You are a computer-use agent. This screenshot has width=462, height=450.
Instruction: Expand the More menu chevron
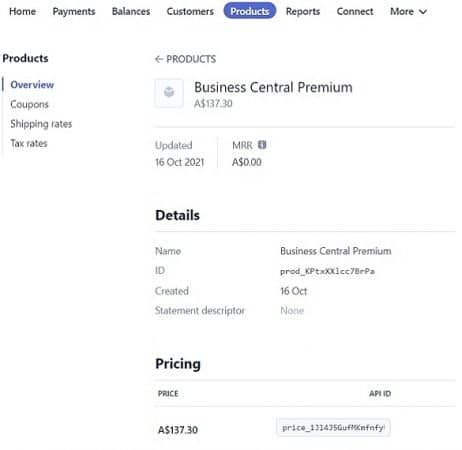pyautogui.click(x=423, y=12)
